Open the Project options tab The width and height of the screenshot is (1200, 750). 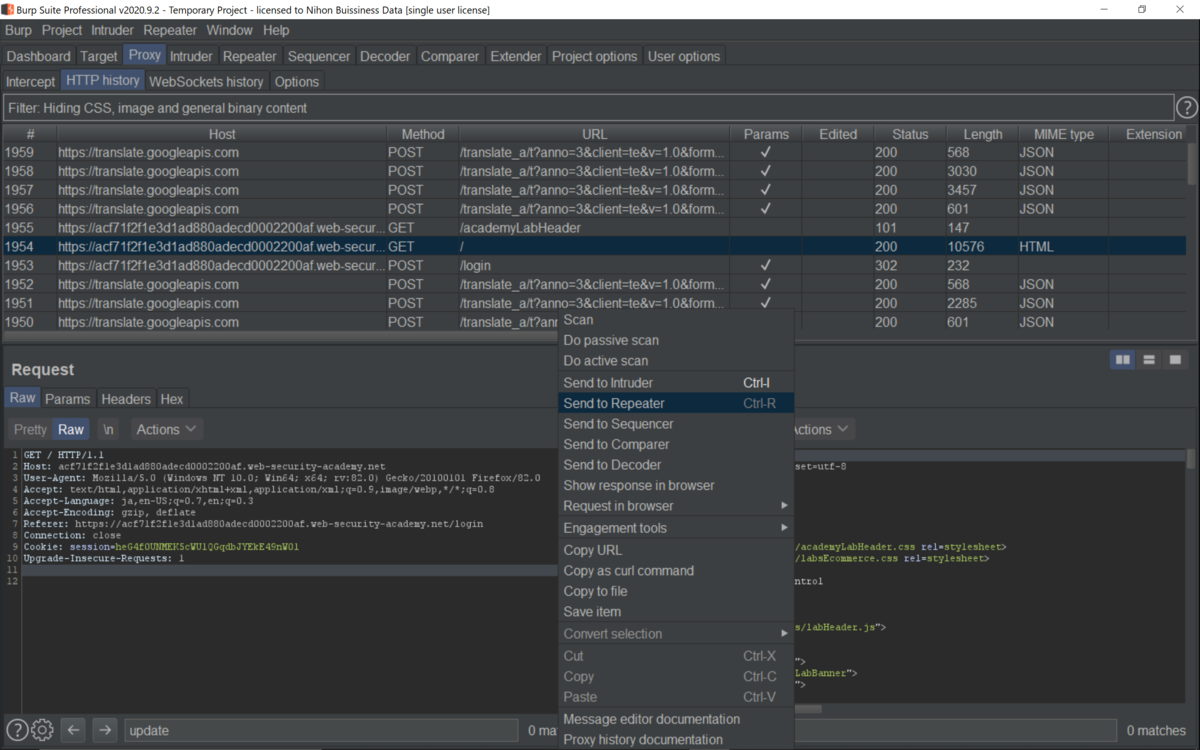[x=594, y=56]
